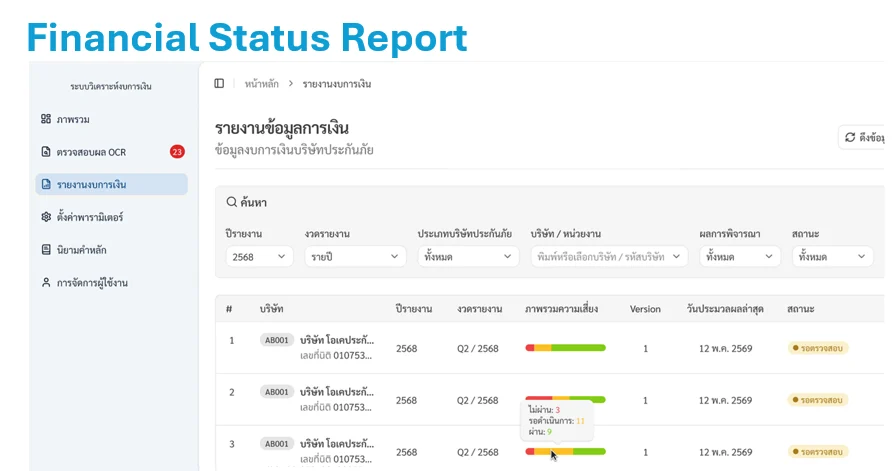
Task: Click the การจัดการผู้ใช้งาน user icon
Action: (x=46, y=282)
